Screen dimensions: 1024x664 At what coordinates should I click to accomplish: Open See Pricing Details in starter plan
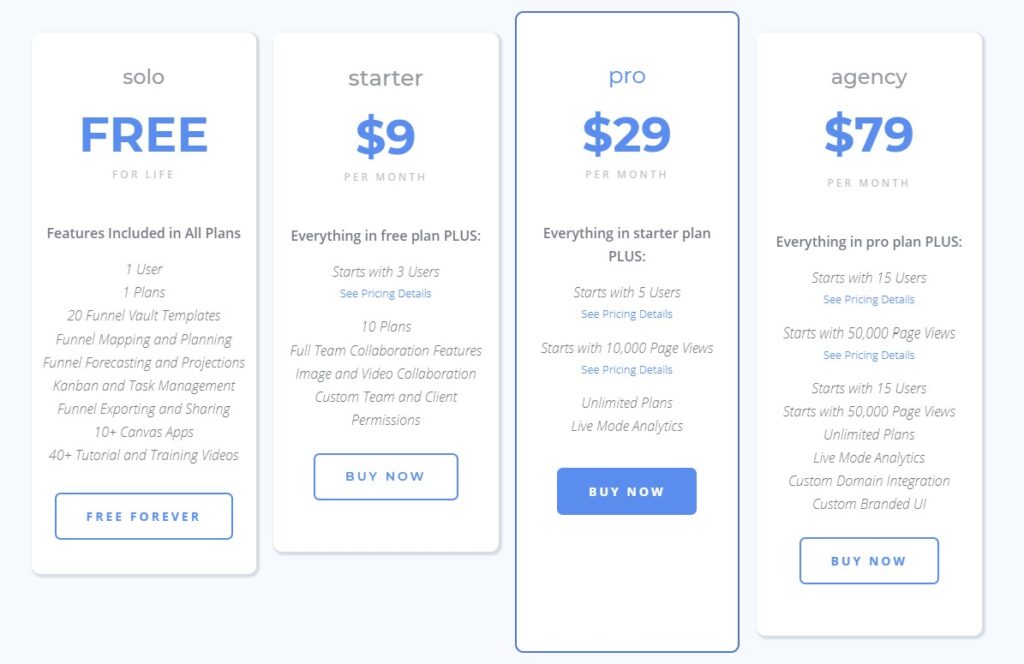[385, 294]
